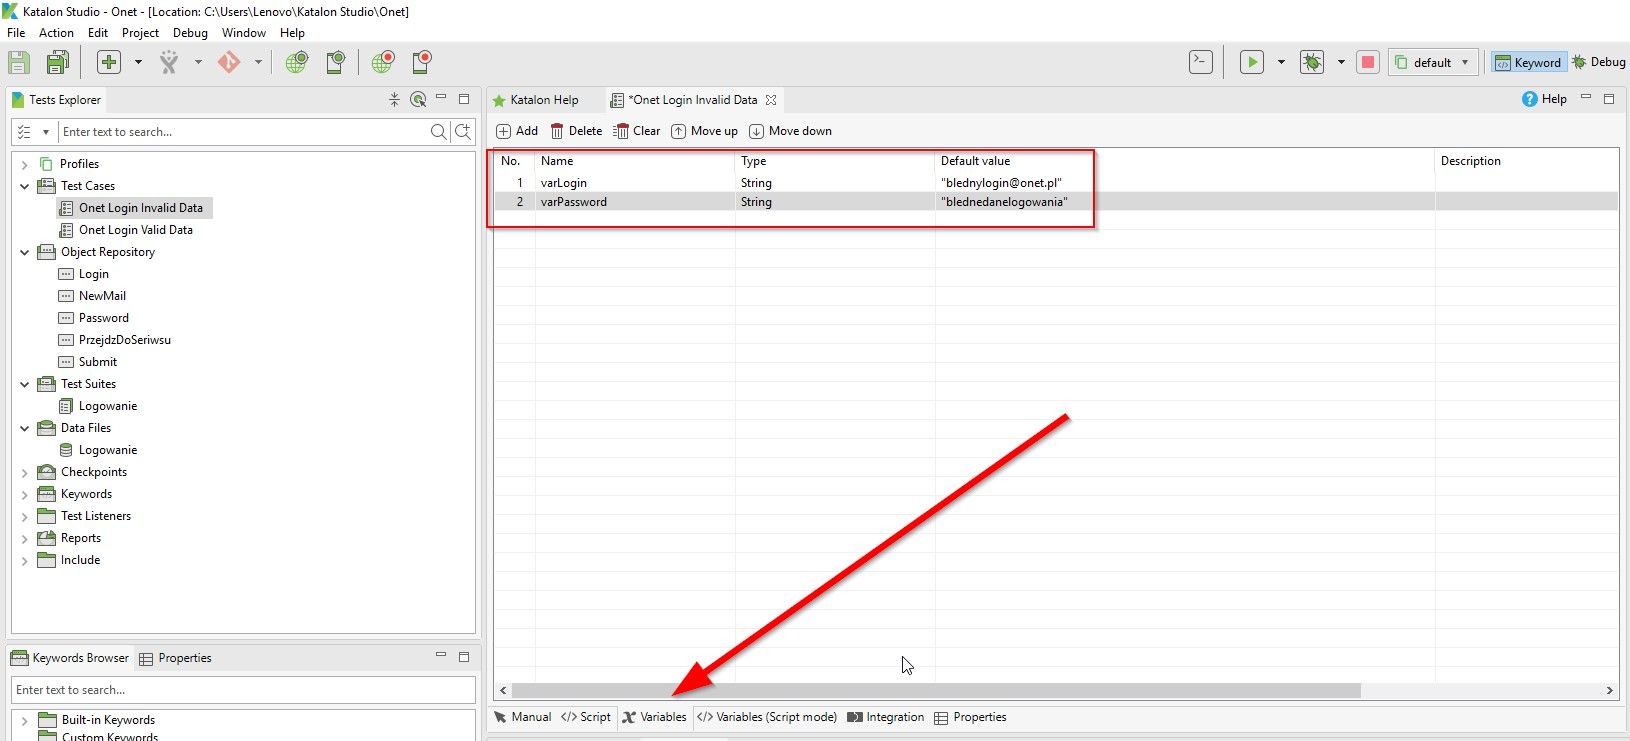Collapse the Object Repository tree node
Image resolution: width=1630 pixels, height=741 pixels.
click(25, 252)
